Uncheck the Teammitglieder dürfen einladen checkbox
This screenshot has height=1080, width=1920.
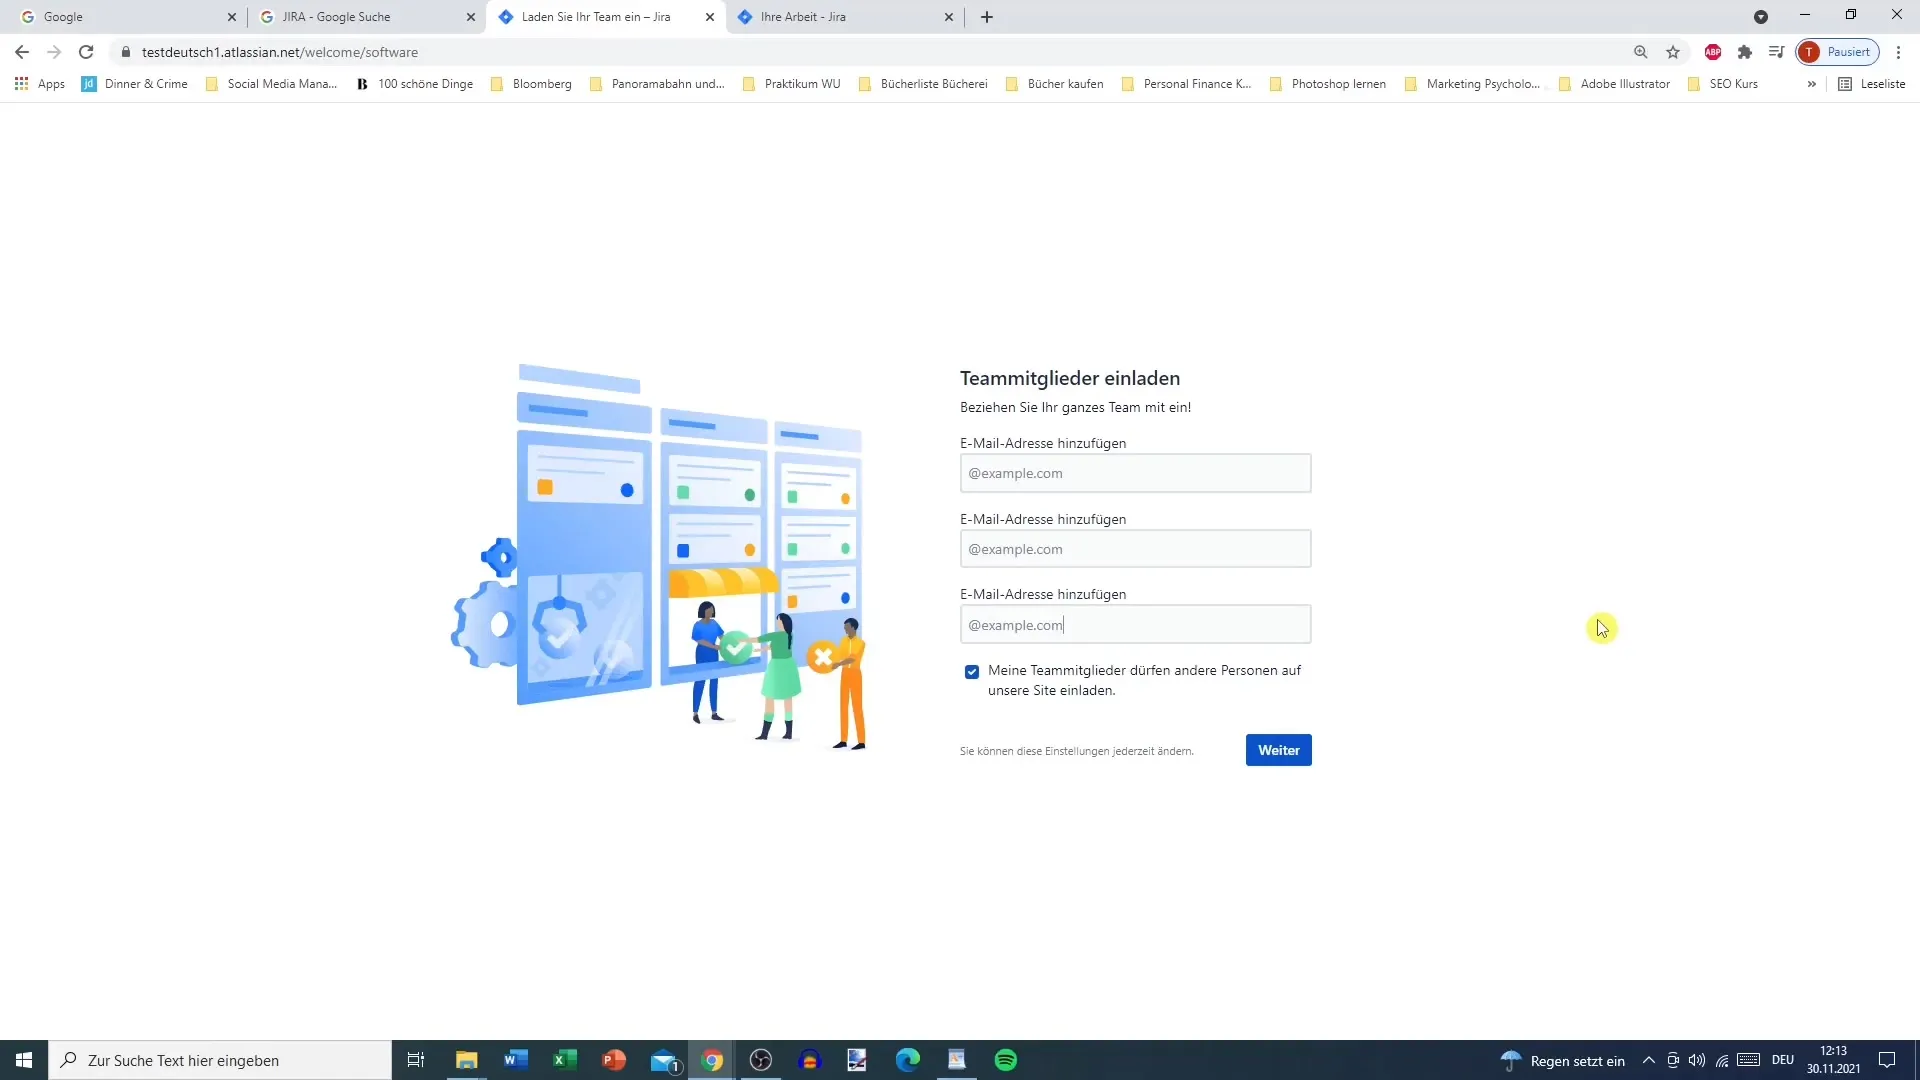(x=971, y=672)
